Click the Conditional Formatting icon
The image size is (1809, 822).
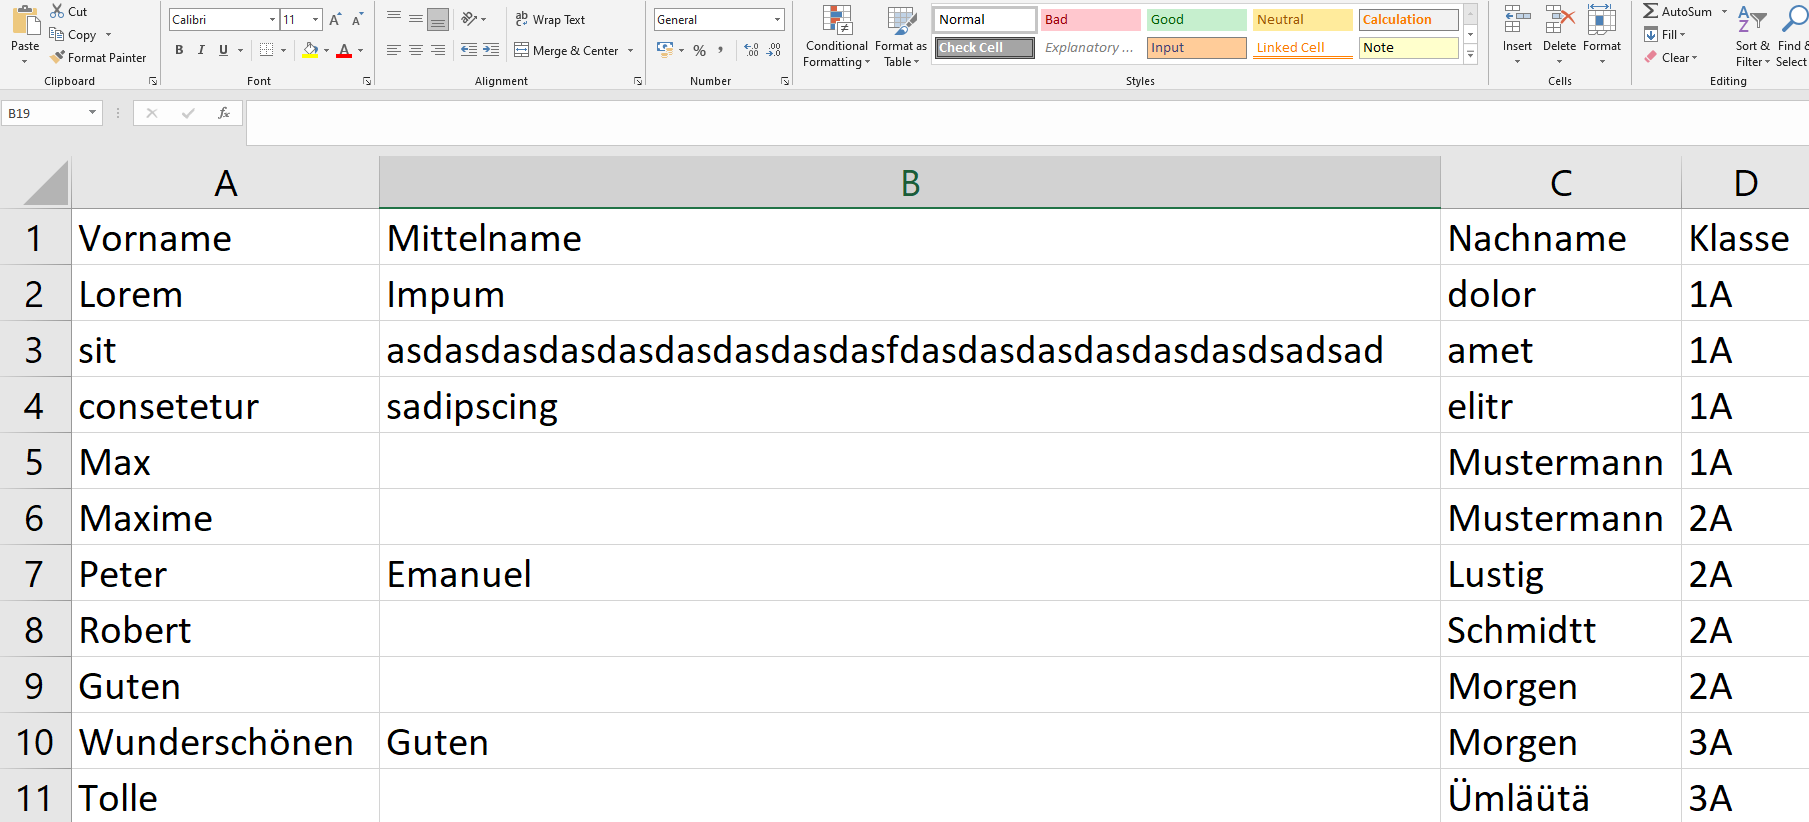coord(836,21)
